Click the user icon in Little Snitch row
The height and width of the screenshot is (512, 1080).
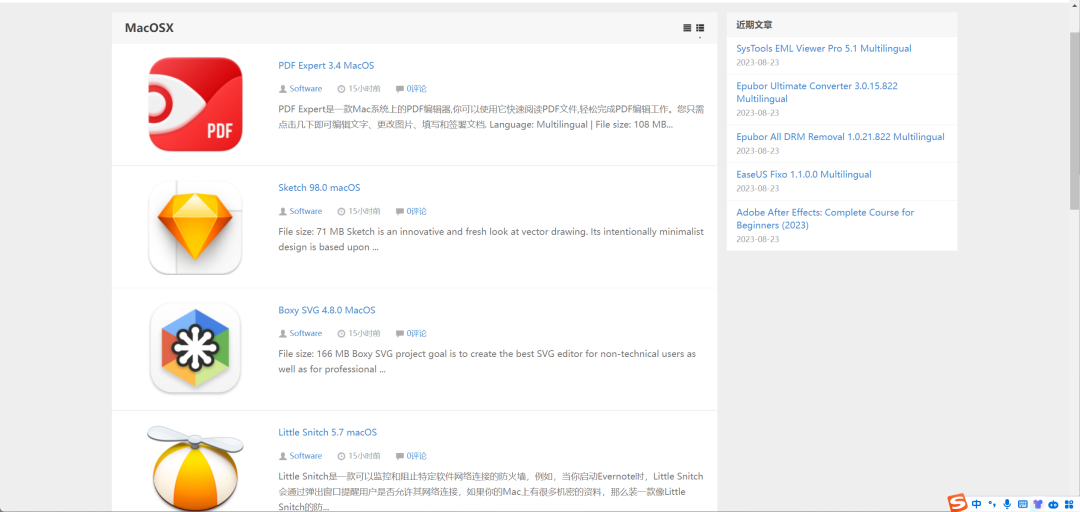(x=282, y=455)
